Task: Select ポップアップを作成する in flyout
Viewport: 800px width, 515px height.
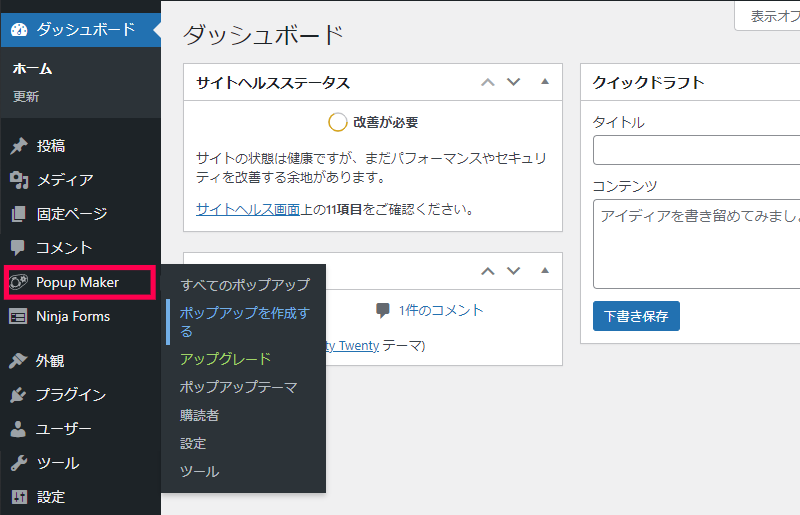Action: click(245, 322)
